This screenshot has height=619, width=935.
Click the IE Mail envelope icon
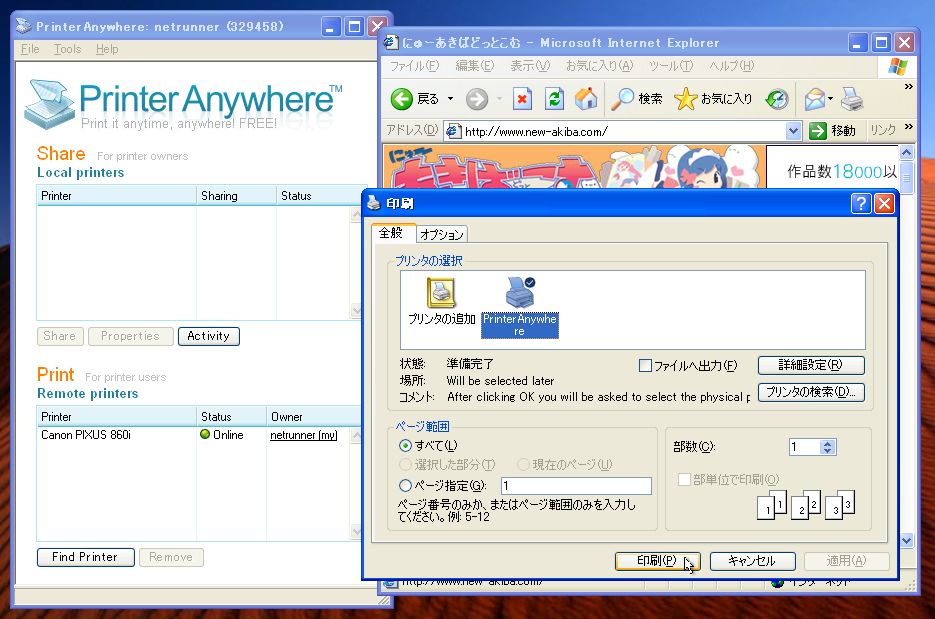click(x=814, y=99)
